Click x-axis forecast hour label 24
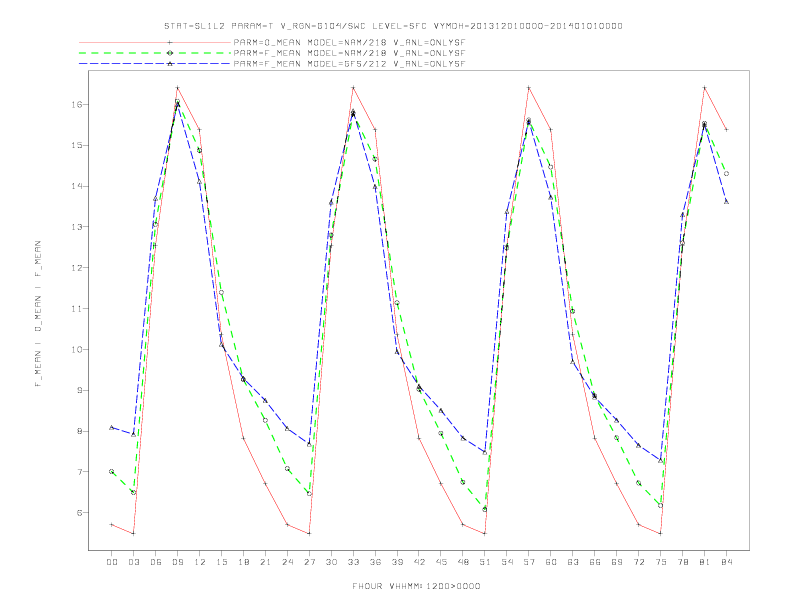792x612 pixels. 287,562
